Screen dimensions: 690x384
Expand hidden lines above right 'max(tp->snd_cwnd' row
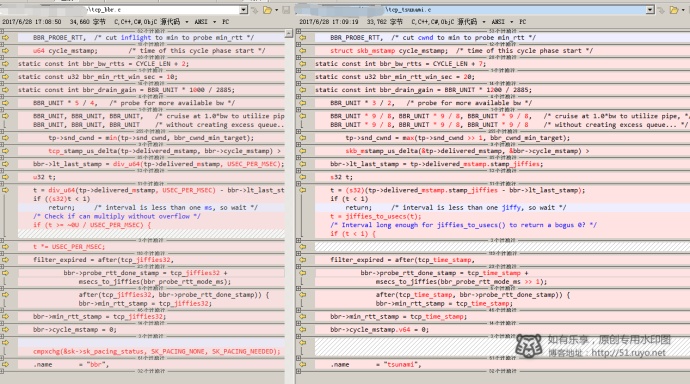(x=298, y=131)
